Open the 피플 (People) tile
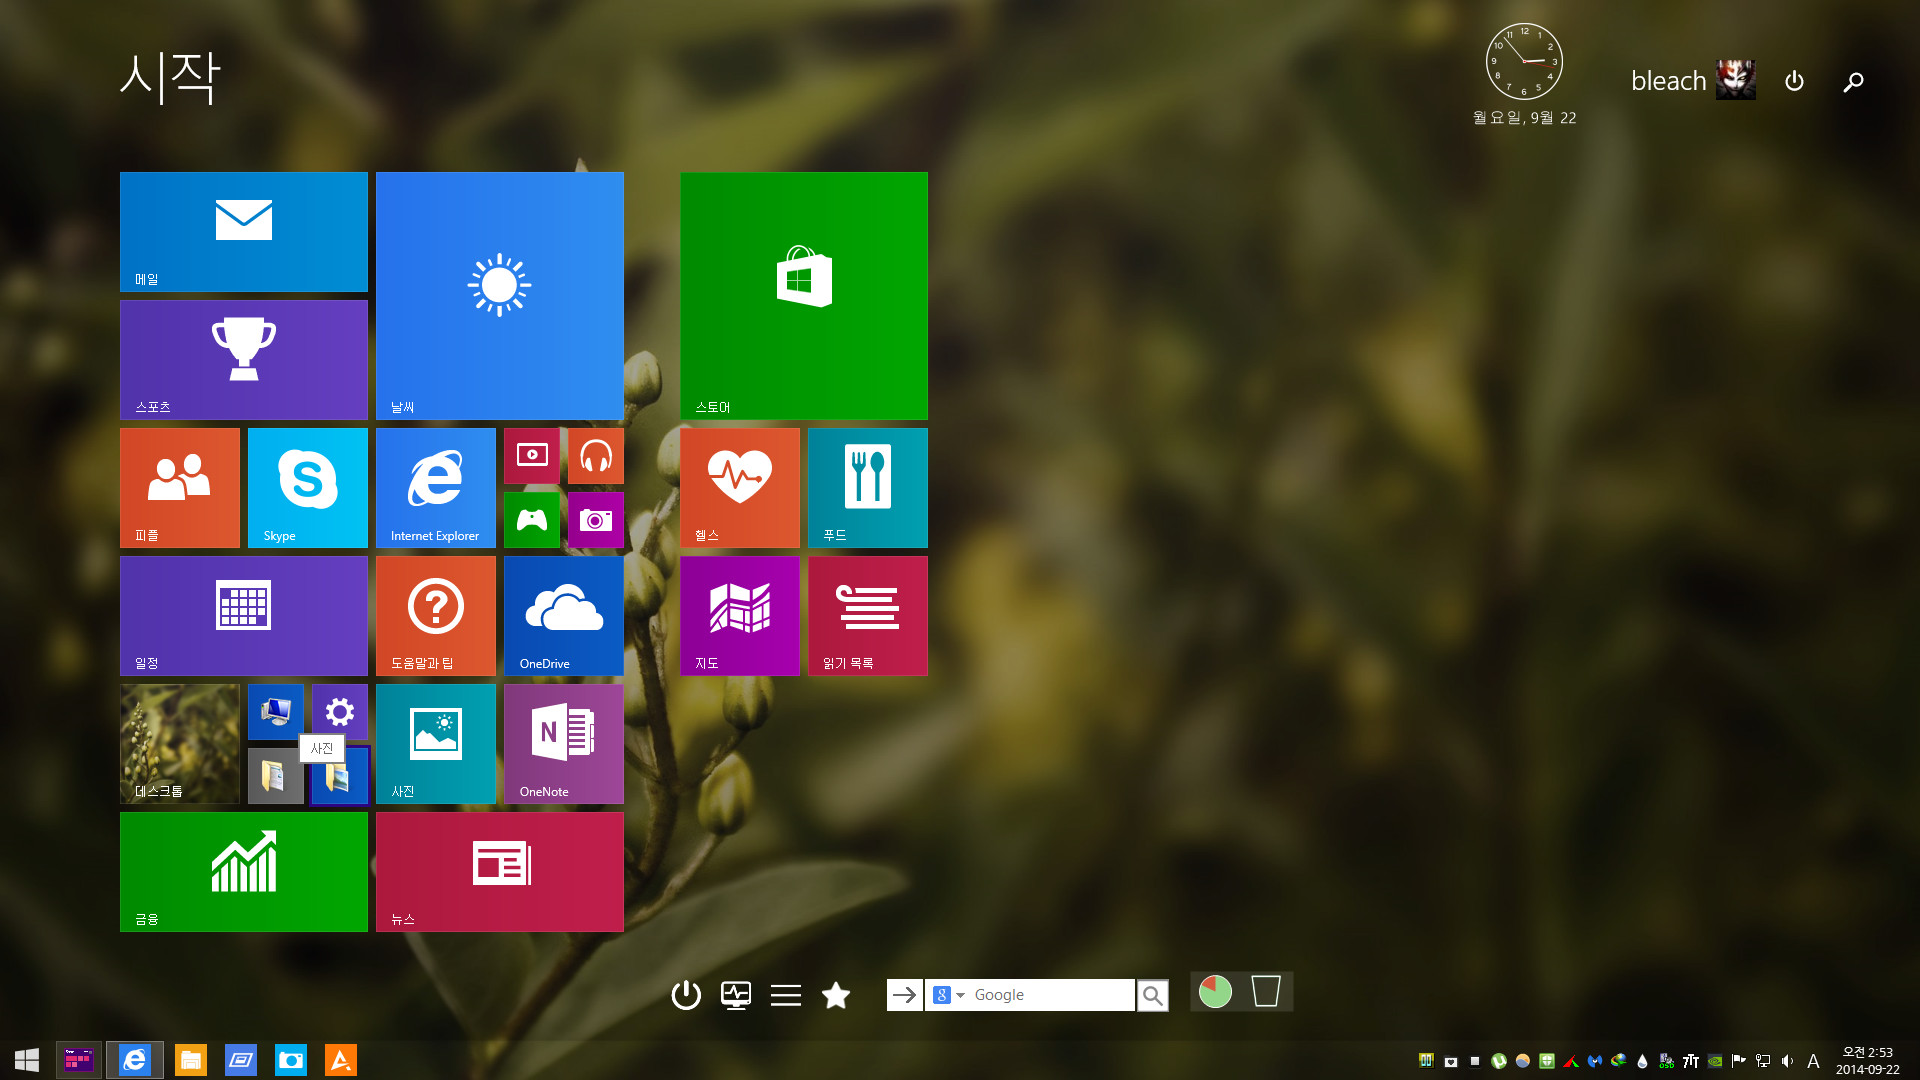Viewport: 1920px width, 1080px height. pos(180,488)
